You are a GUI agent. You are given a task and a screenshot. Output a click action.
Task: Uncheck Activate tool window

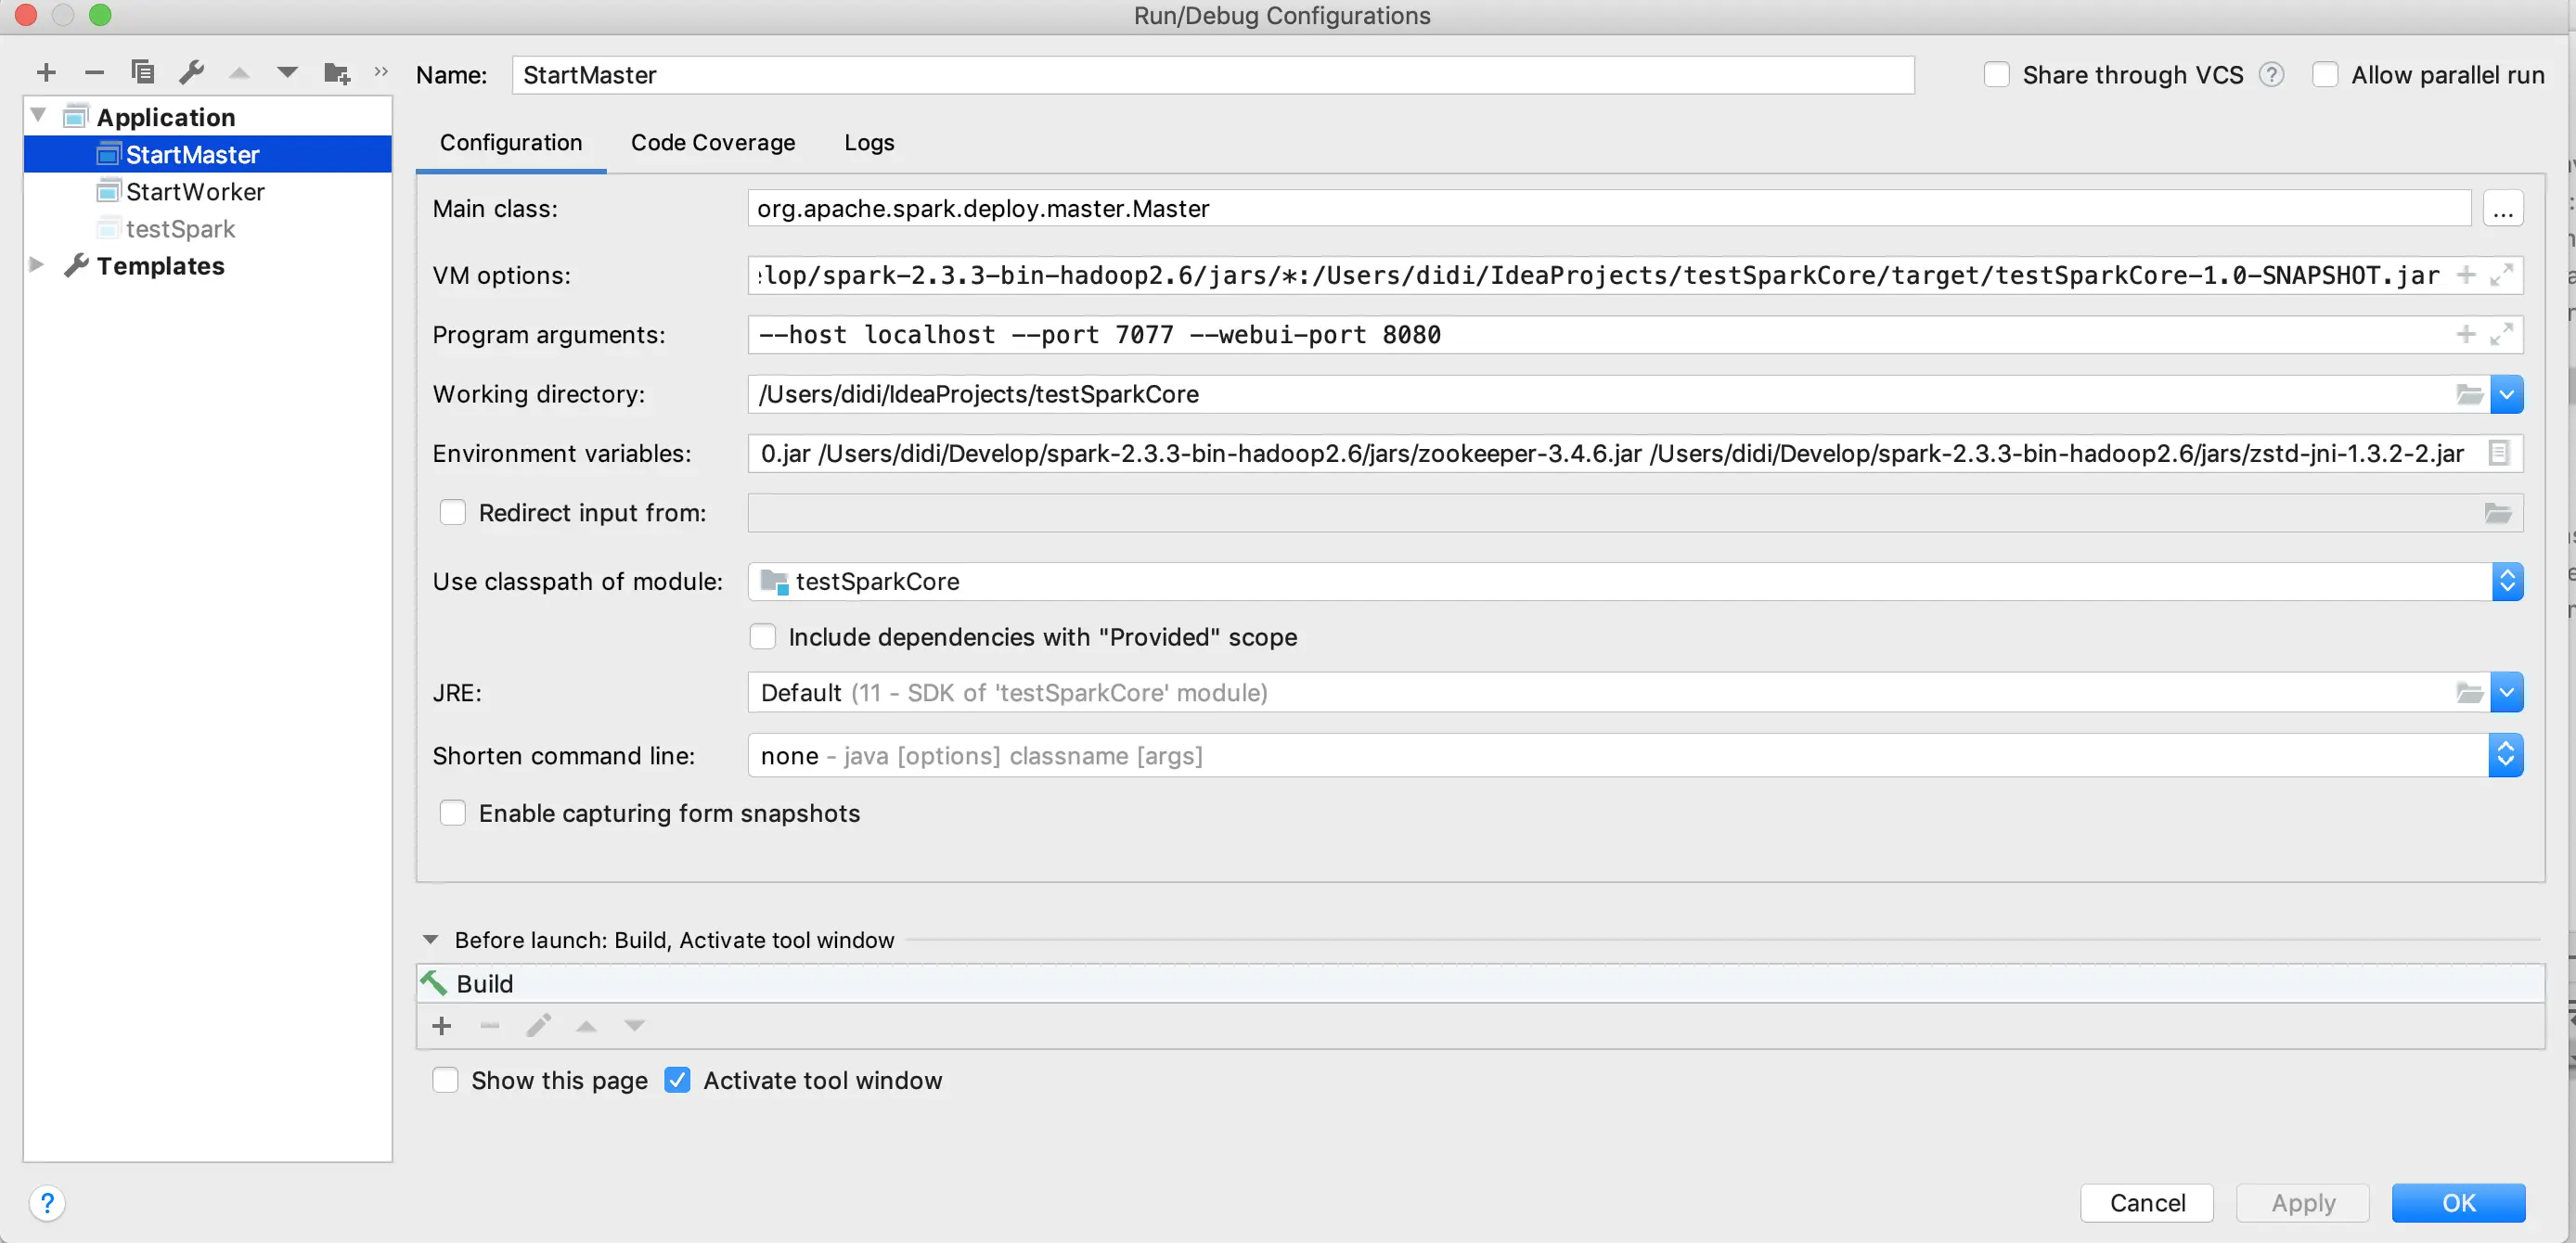(x=678, y=1080)
